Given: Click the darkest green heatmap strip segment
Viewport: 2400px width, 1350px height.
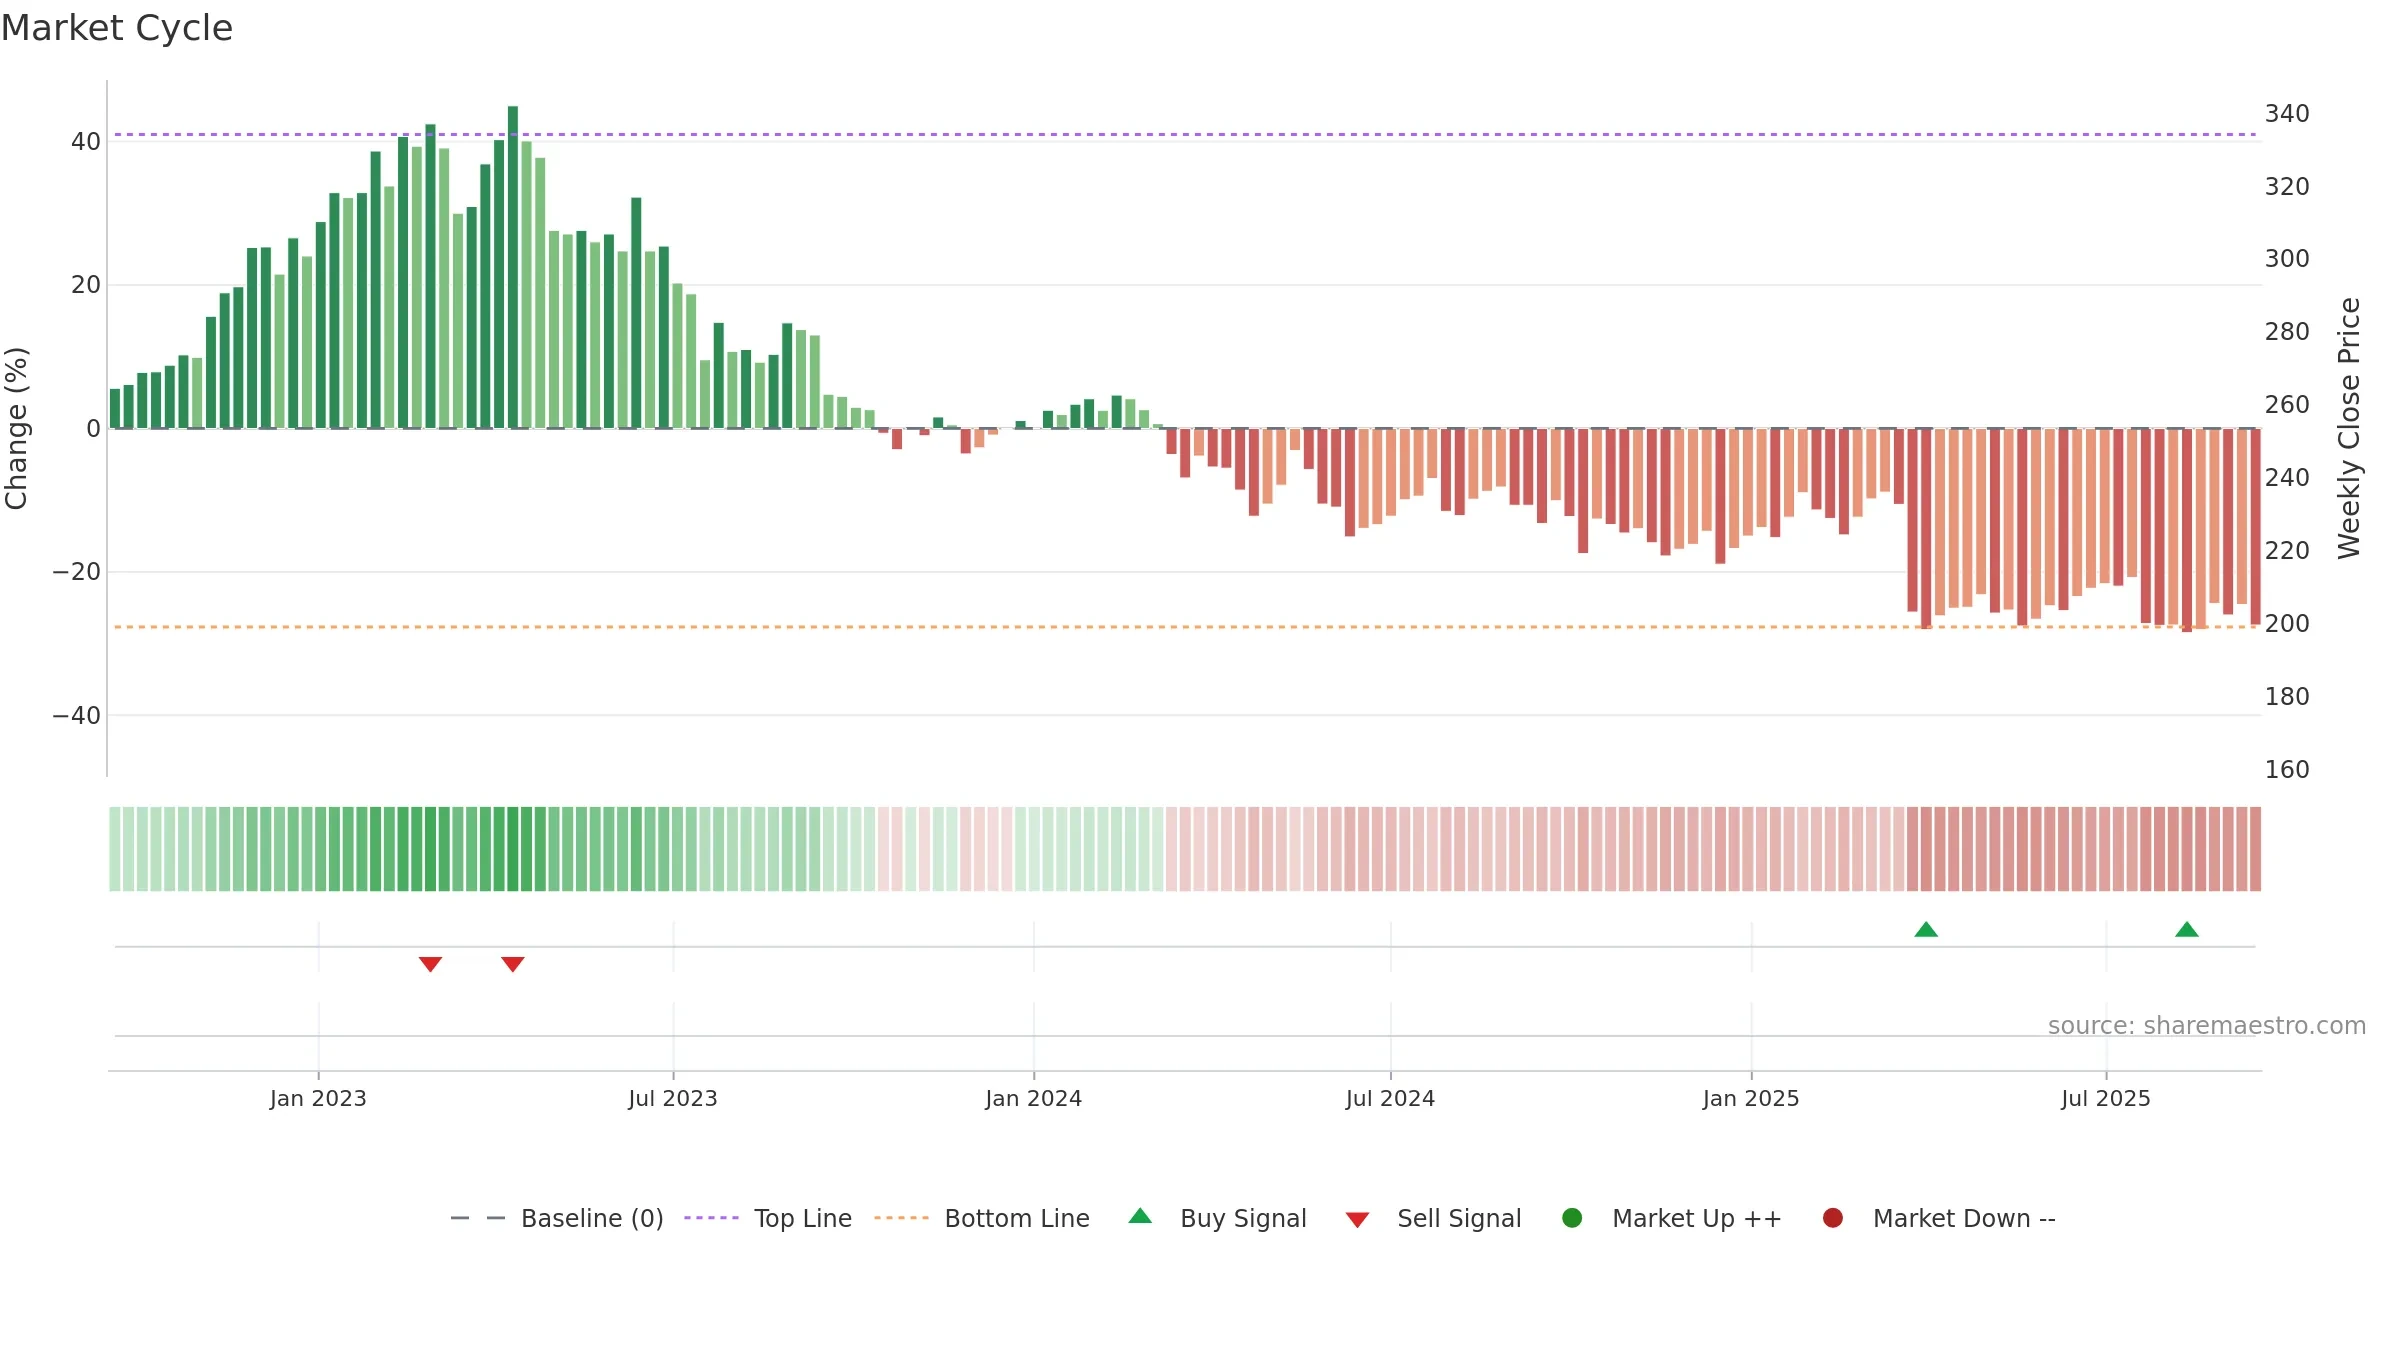Looking at the screenshot, I should pyautogui.click(x=513, y=849).
